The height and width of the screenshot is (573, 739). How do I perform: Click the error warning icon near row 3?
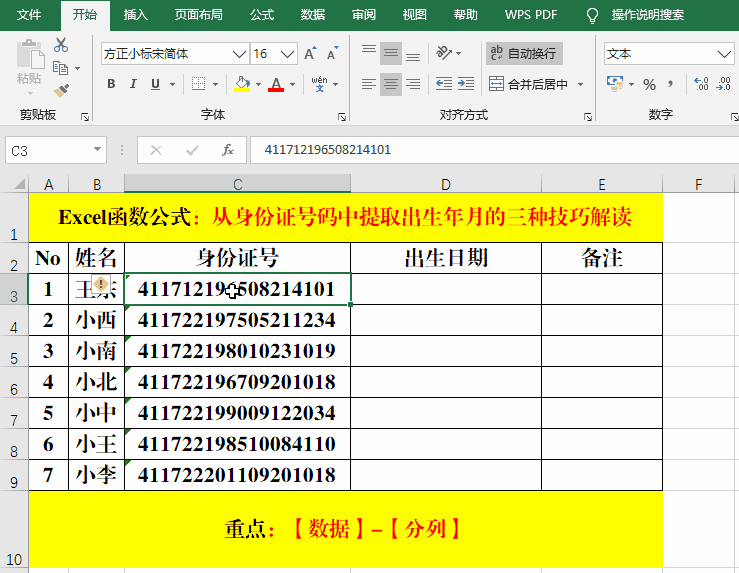[101, 284]
